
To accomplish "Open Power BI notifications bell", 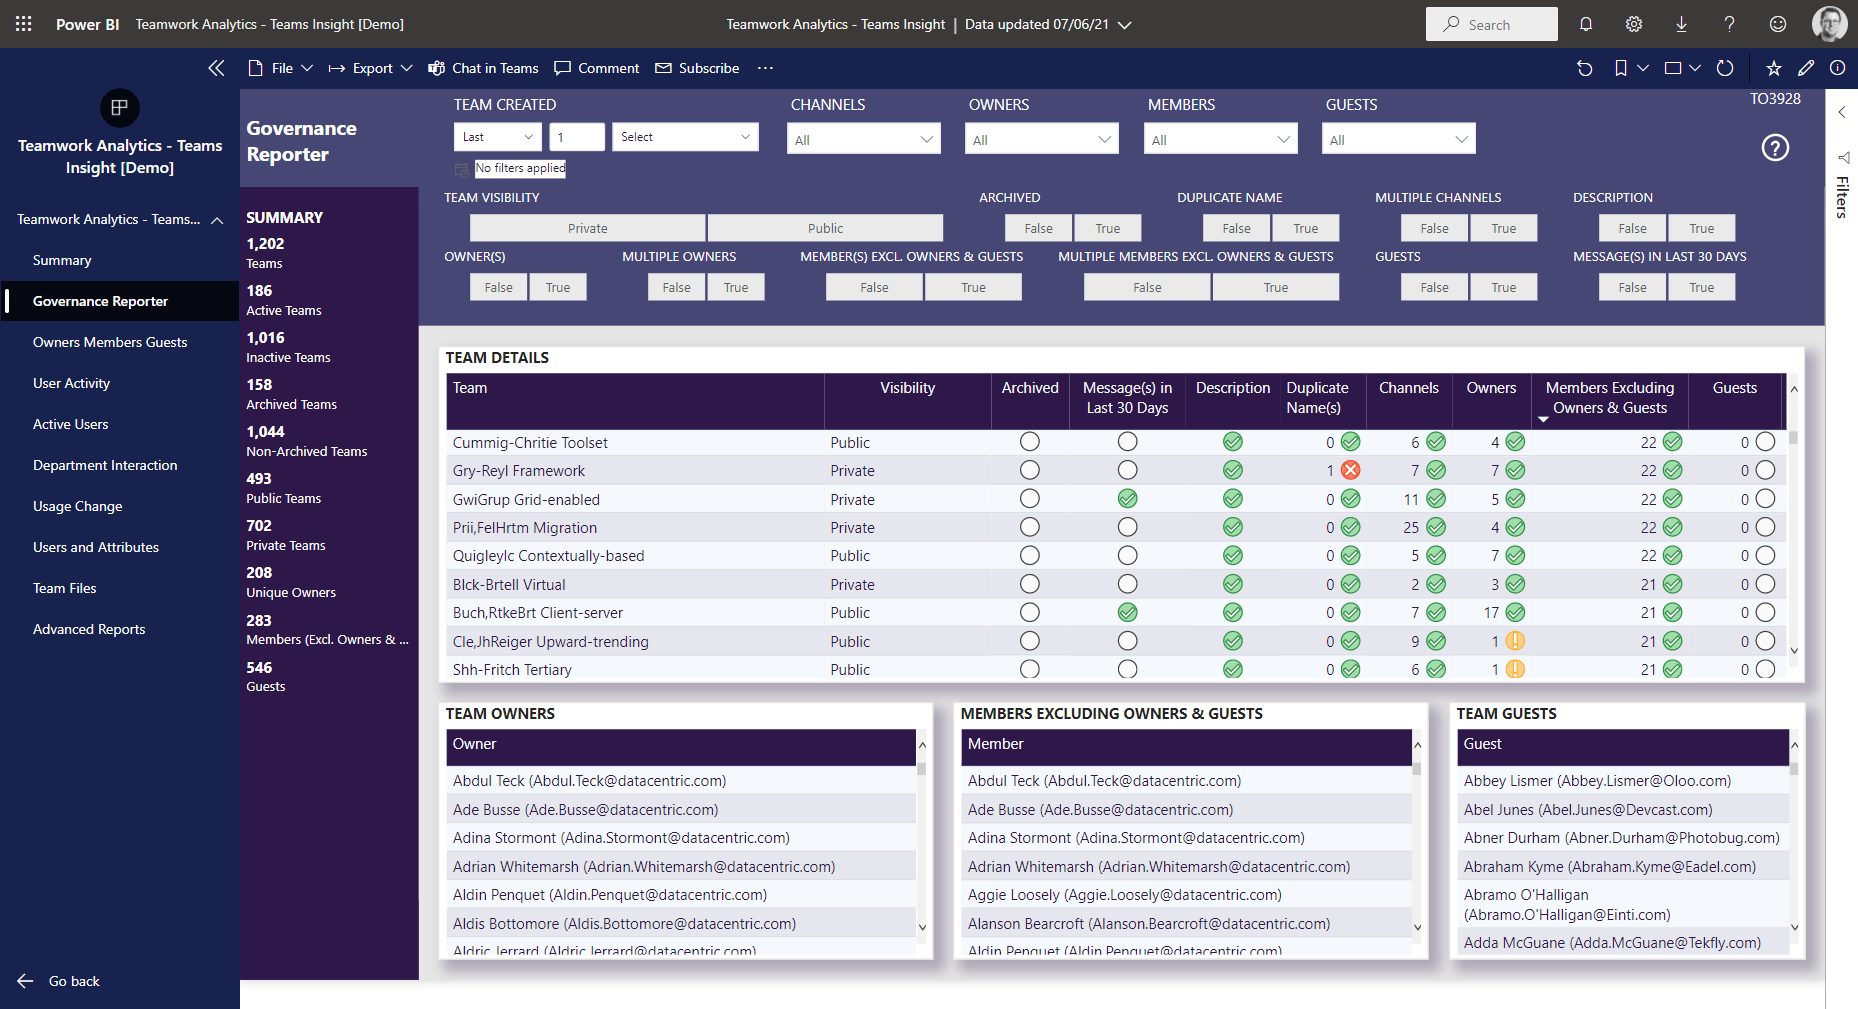I will point(1585,23).
